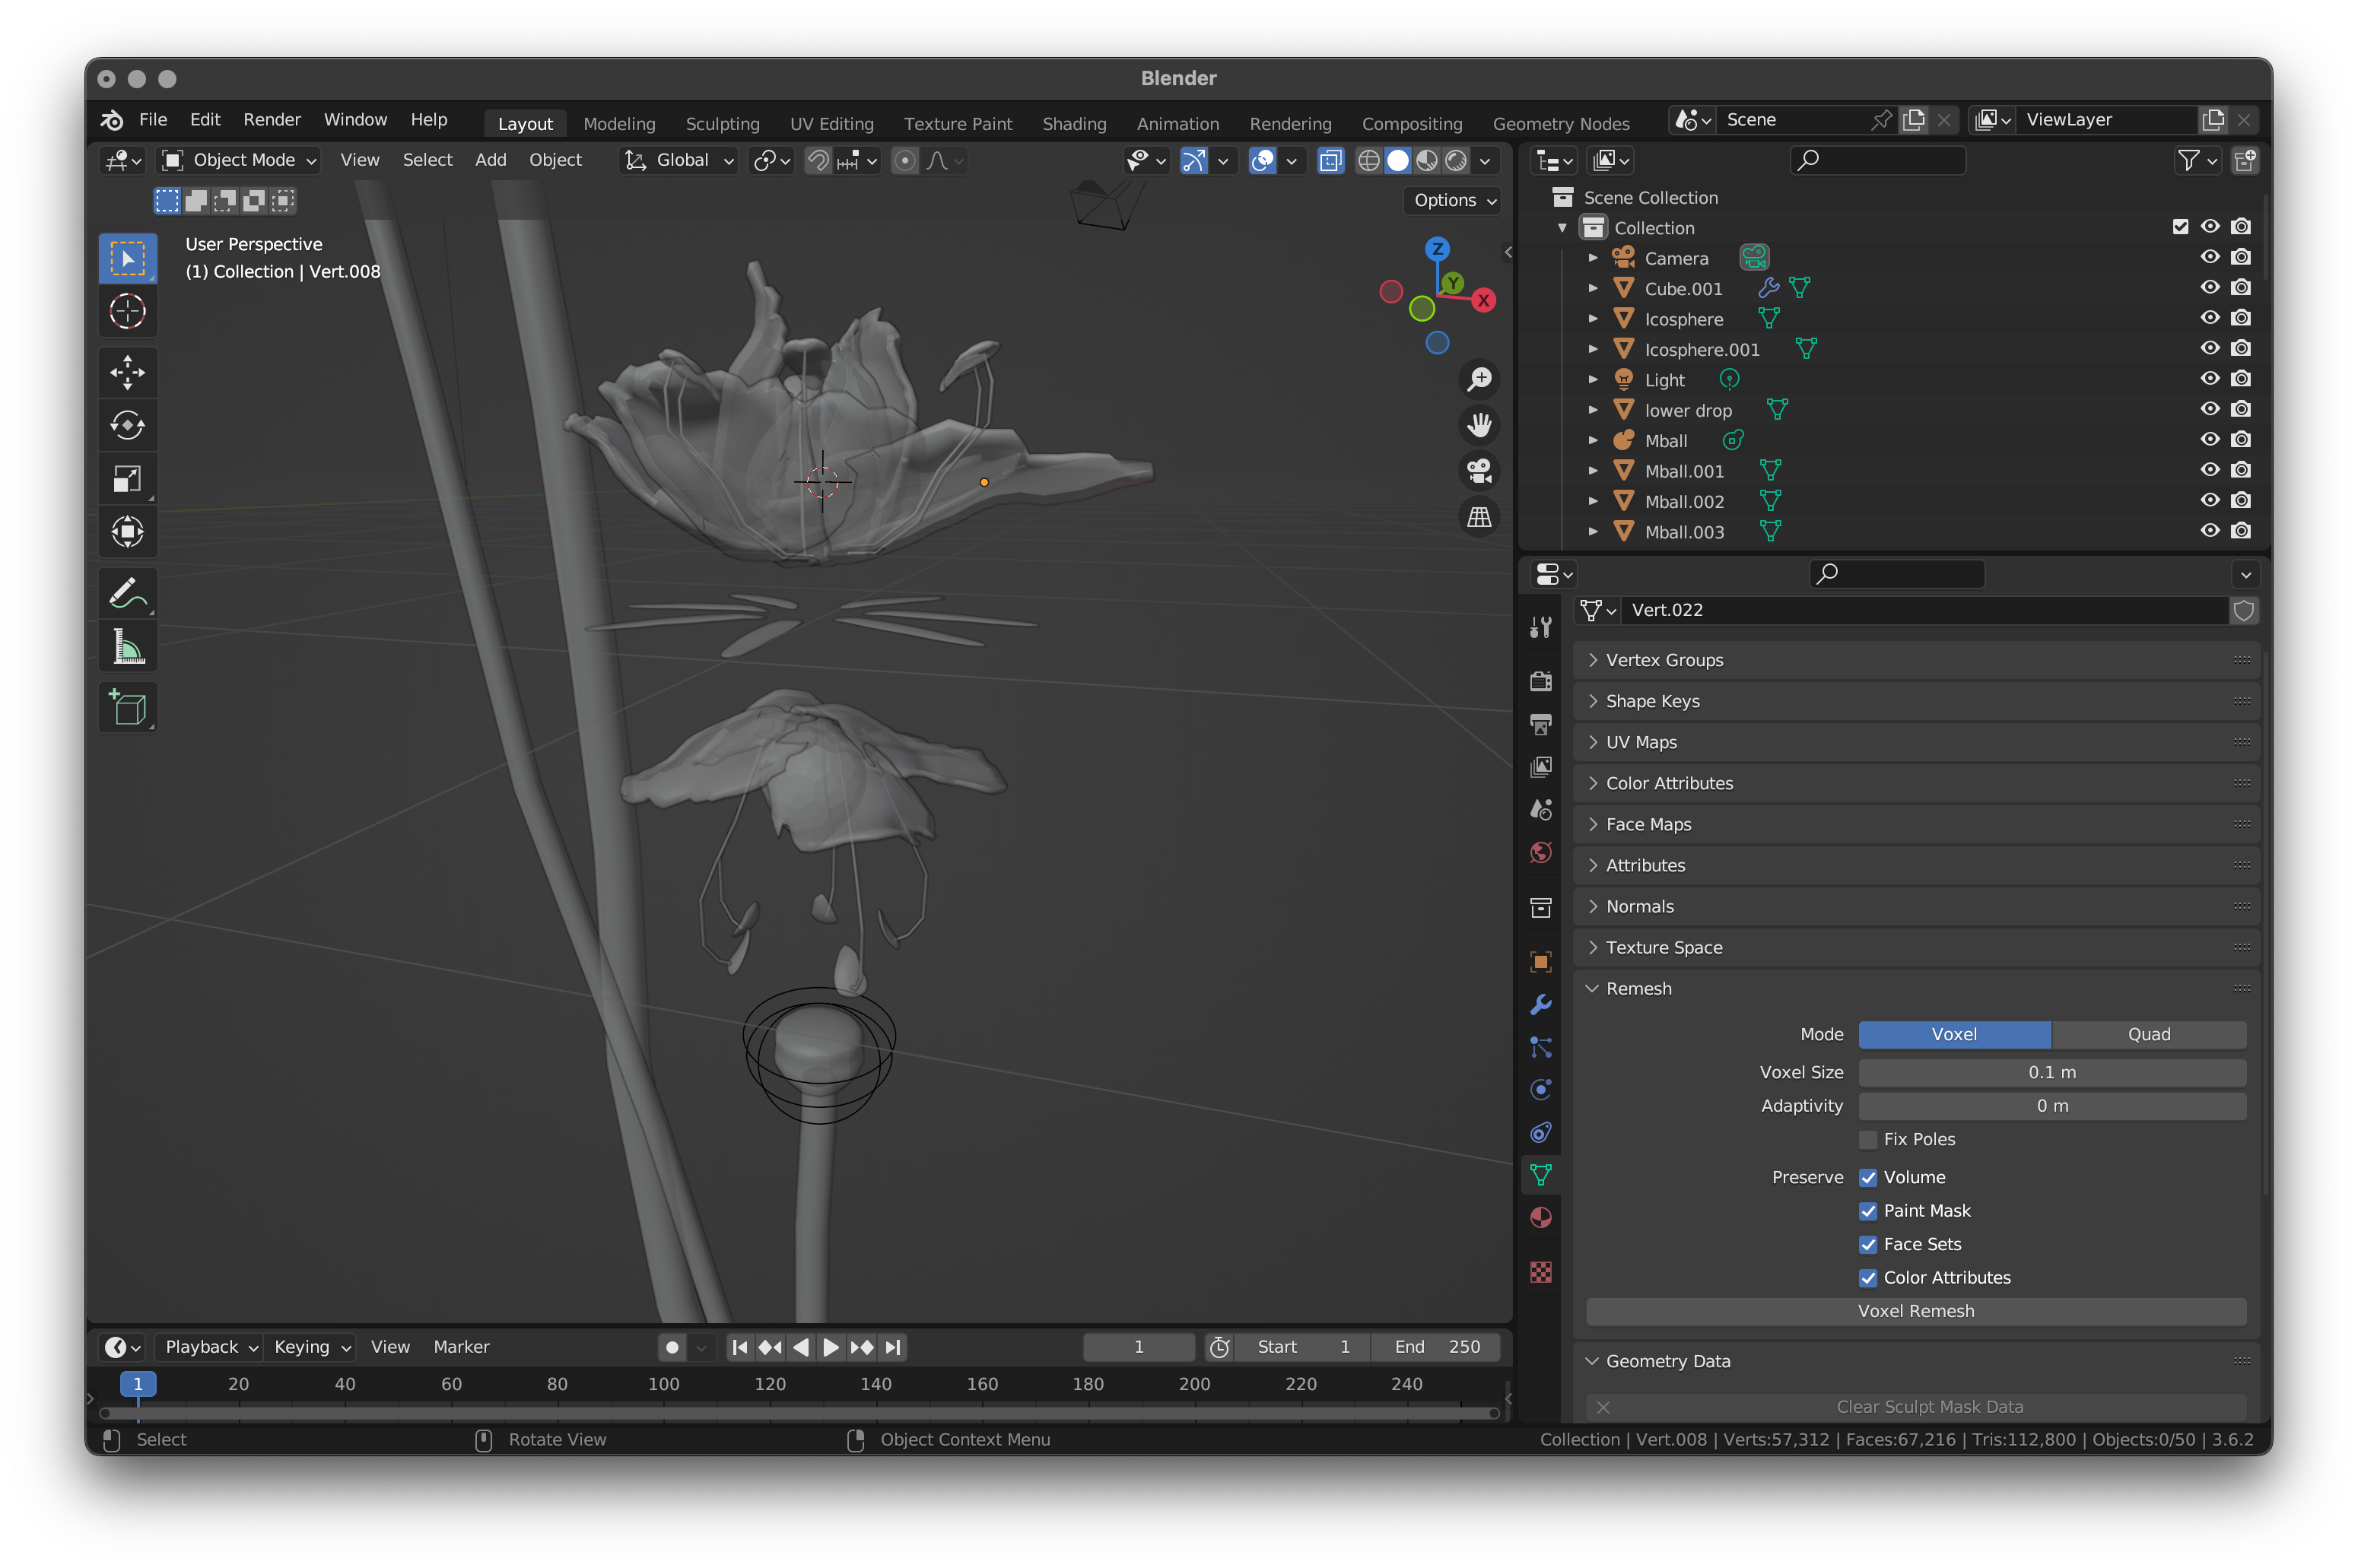This screenshot has width=2358, height=1568.
Task: Expand the Cube.001 tree item
Action: [x=1593, y=288]
